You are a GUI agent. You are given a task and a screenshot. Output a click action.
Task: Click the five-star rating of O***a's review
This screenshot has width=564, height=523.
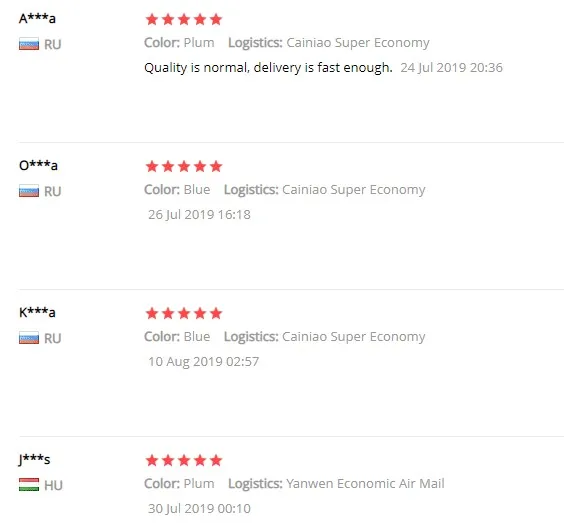click(184, 167)
